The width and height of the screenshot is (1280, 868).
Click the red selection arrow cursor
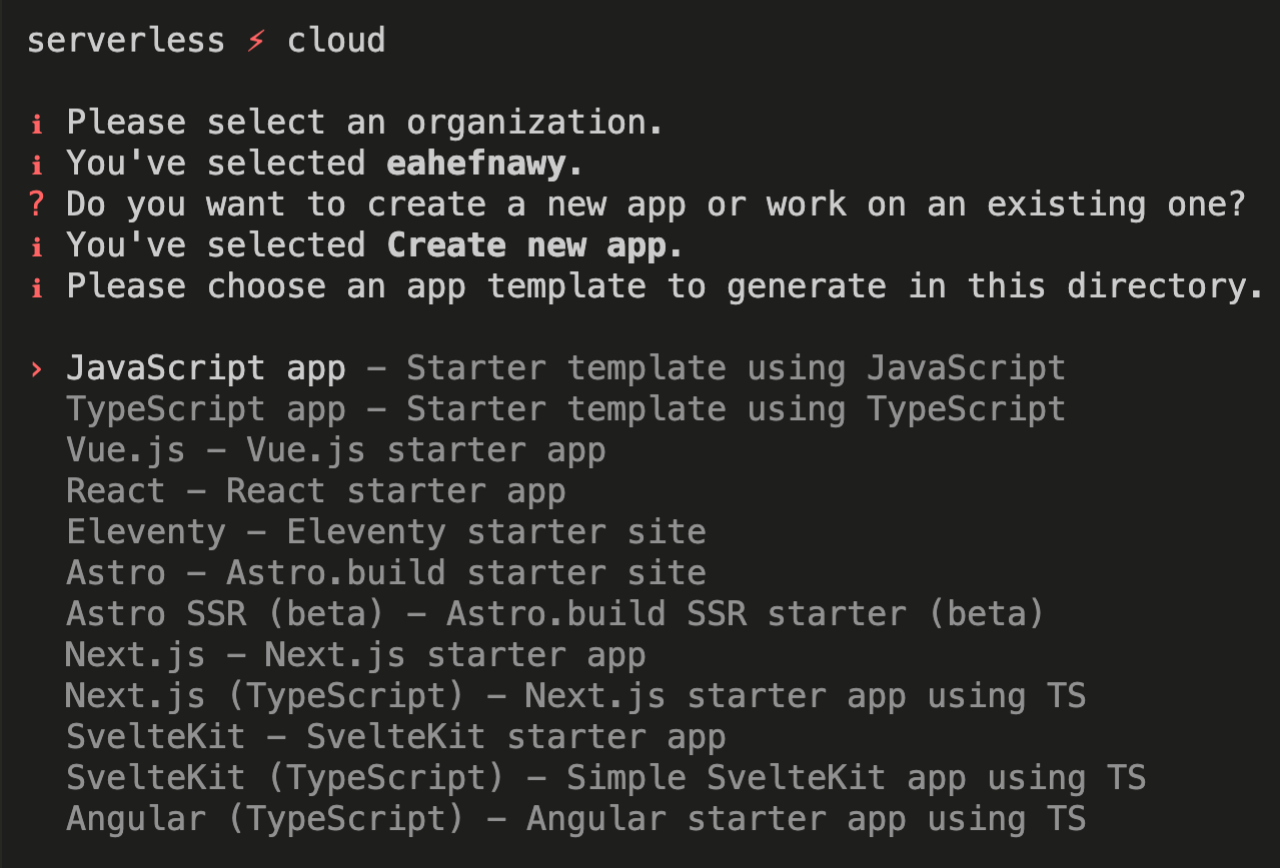pos(37,369)
